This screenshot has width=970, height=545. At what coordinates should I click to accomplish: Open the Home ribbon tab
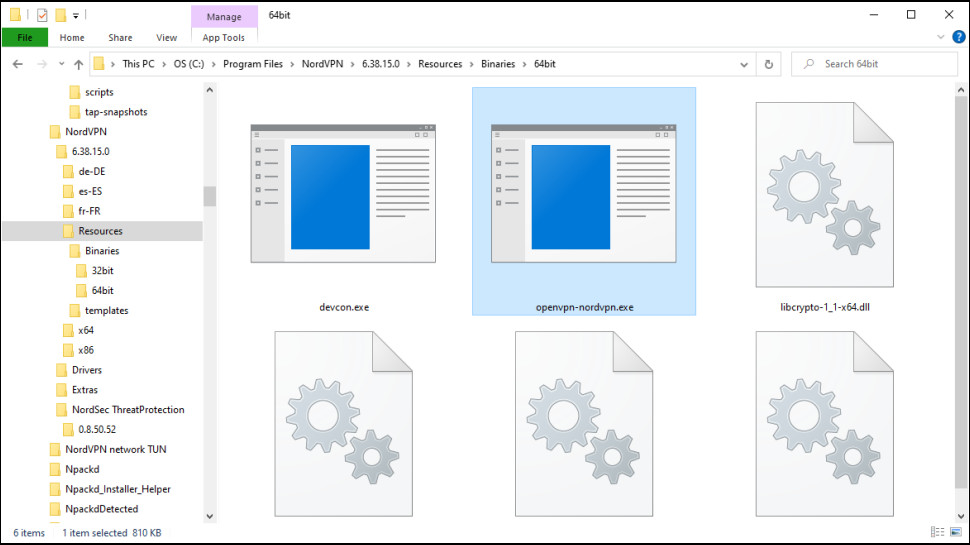click(72, 37)
